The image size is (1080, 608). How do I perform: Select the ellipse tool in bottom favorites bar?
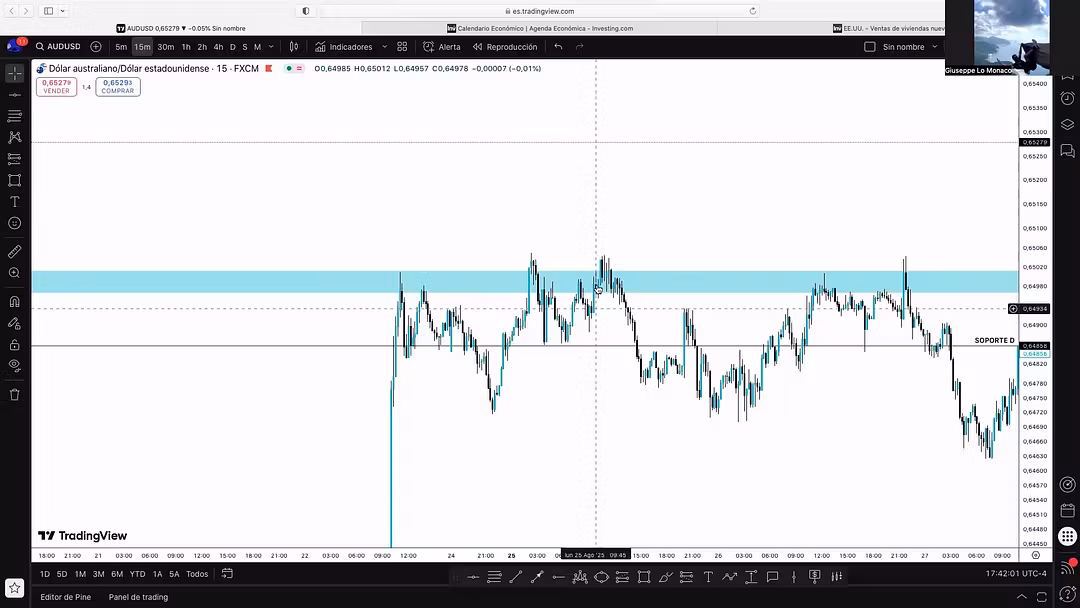(601, 577)
